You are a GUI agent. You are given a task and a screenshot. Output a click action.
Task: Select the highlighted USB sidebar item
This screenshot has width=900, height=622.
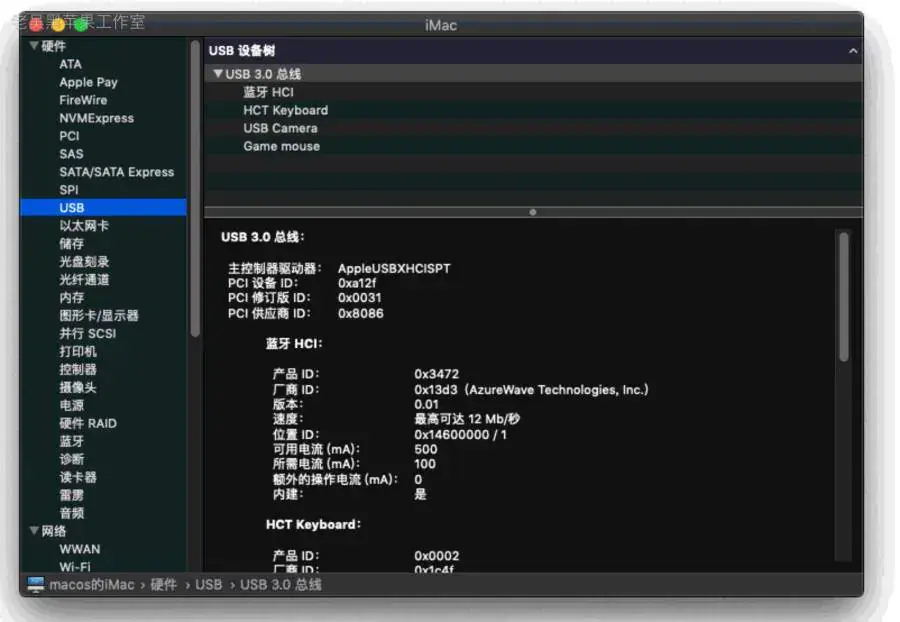(103, 208)
